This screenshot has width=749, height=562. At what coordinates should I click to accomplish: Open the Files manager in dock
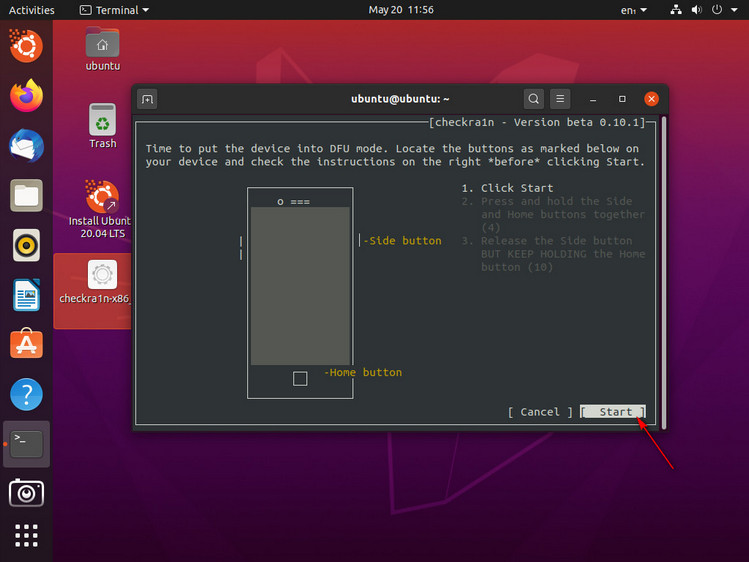coord(27,195)
